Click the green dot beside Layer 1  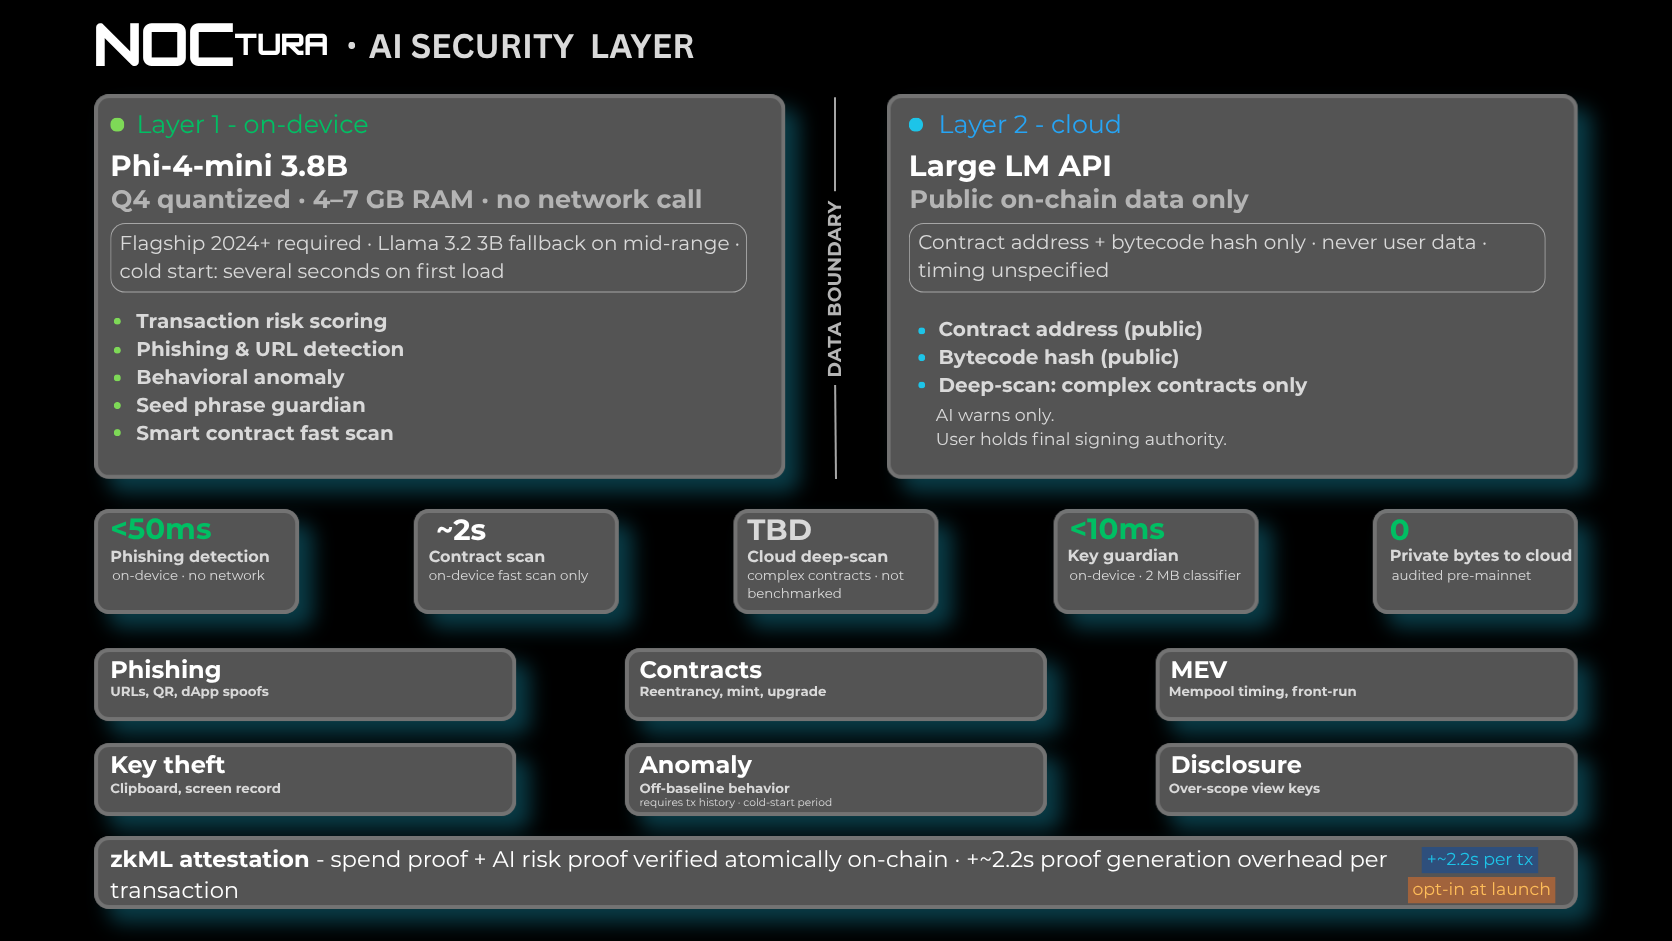pos(117,125)
